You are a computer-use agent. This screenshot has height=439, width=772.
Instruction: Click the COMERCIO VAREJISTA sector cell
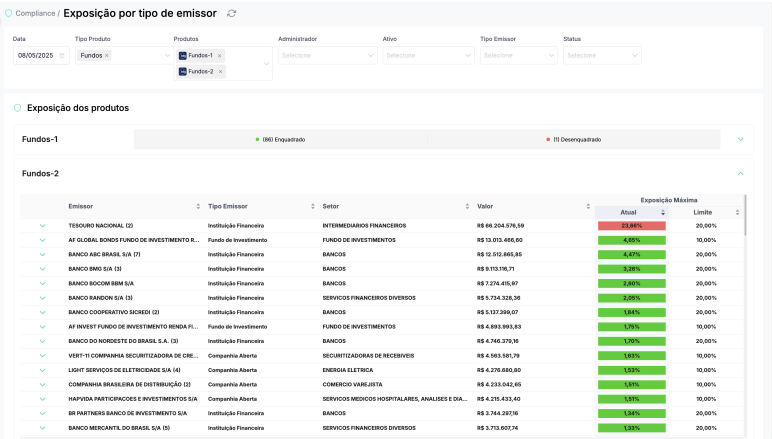tap(353, 384)
